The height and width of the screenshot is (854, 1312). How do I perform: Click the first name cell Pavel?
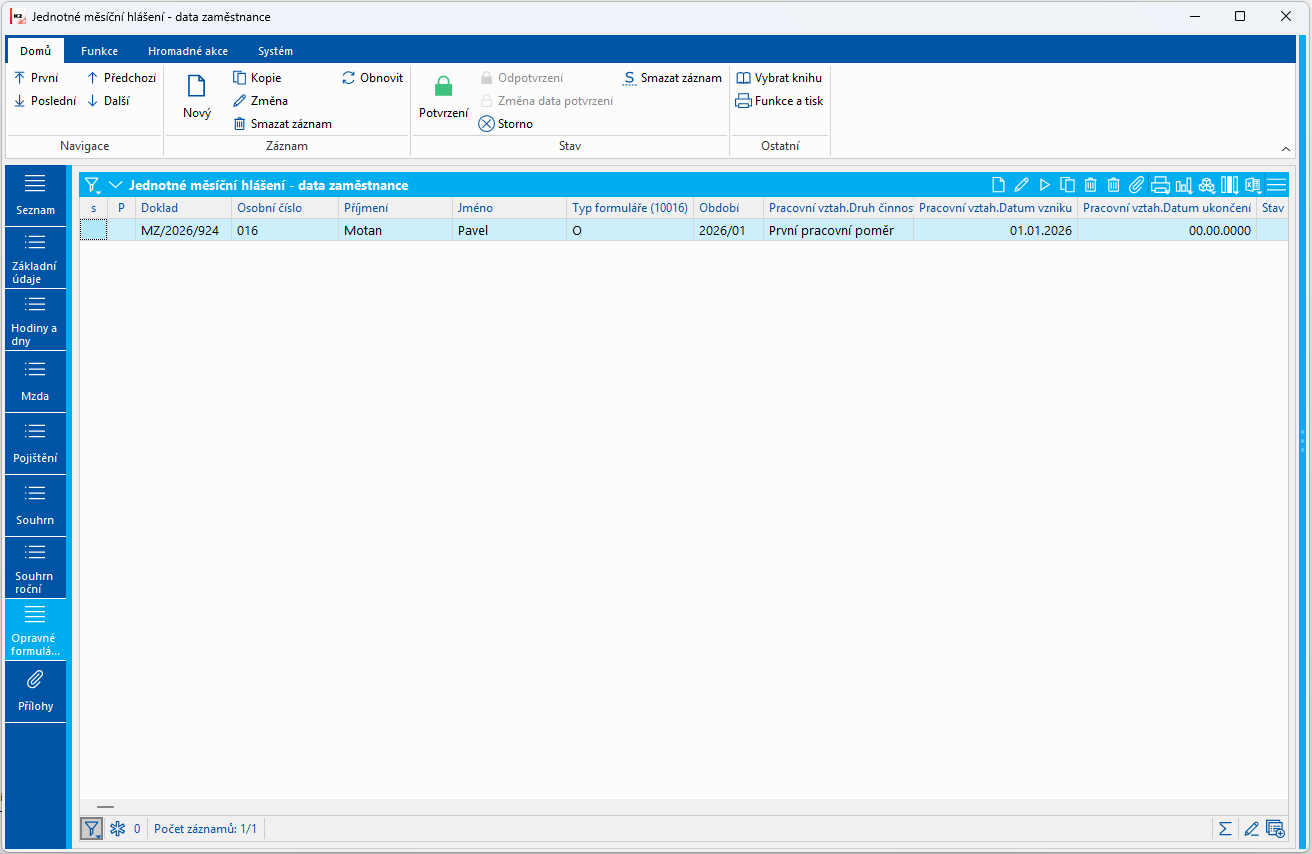pyautogui.click(x=509, y=230)
